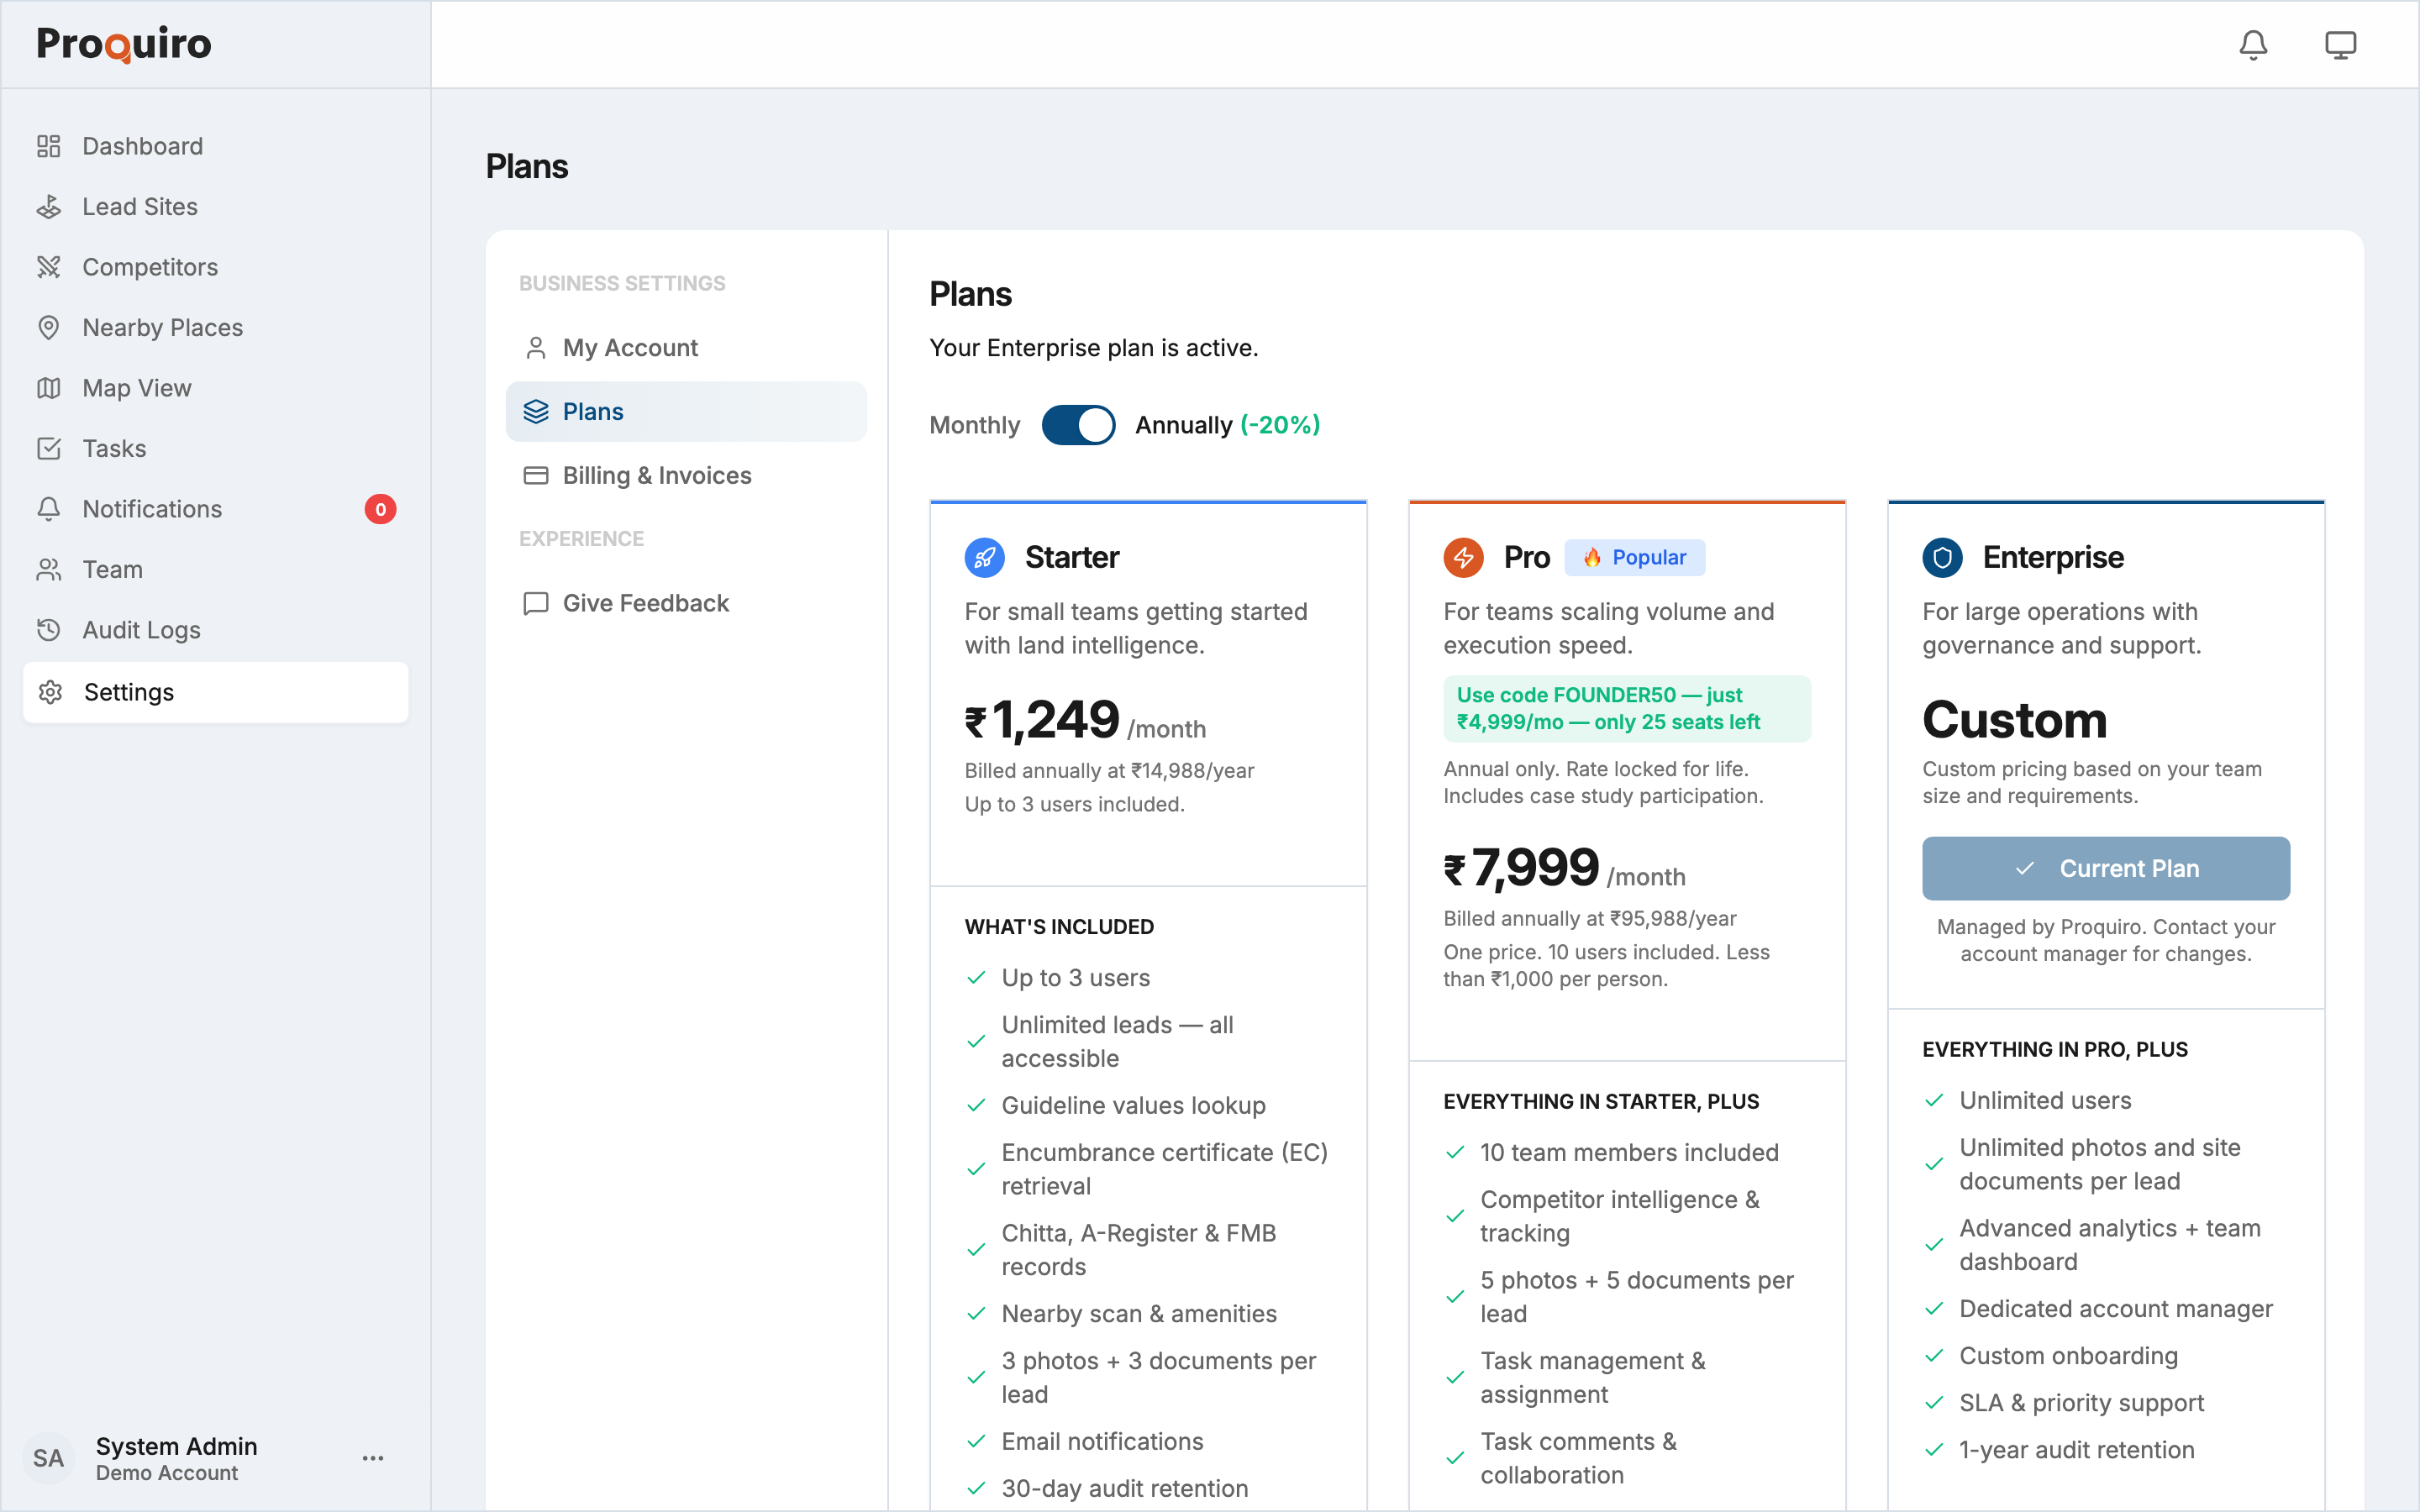Screen dimensions: 2420x1512
Task: Open the notifications bell in the top bar
Action: tap(2253, 45)
